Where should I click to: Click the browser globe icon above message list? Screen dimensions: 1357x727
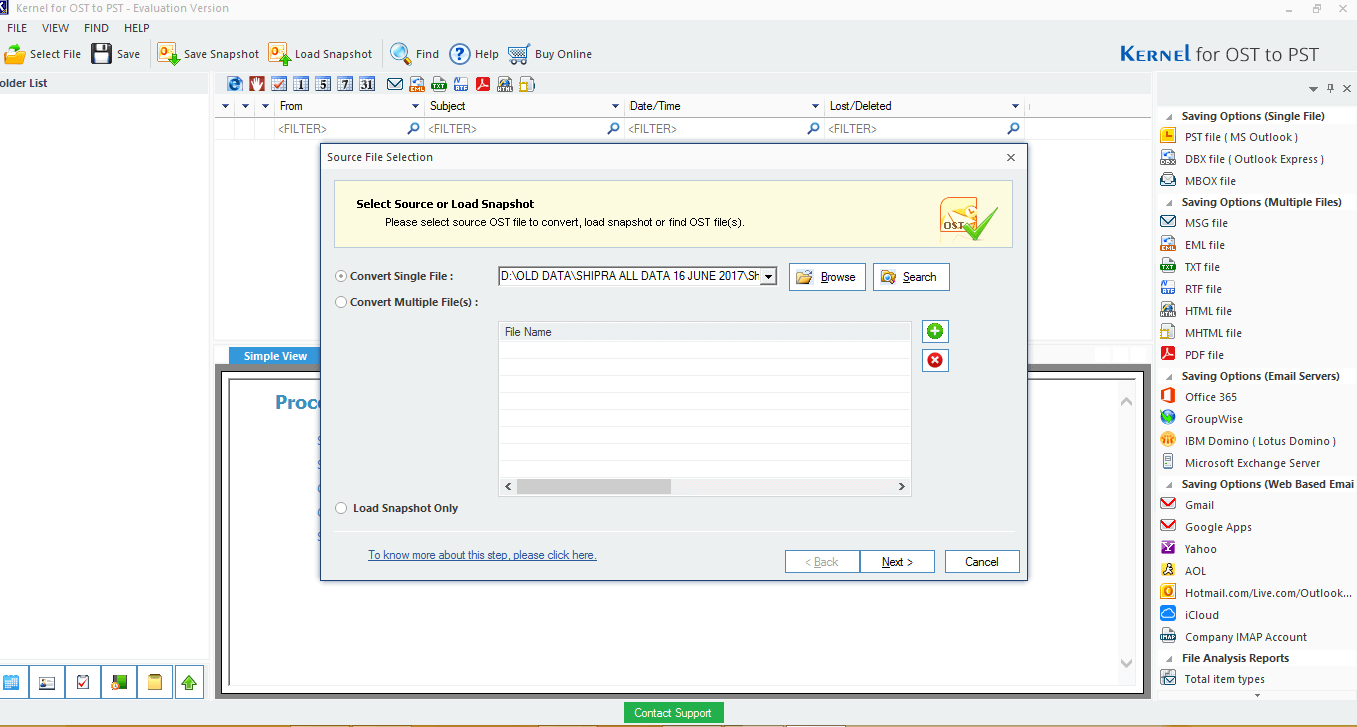(x=235, y=84)
